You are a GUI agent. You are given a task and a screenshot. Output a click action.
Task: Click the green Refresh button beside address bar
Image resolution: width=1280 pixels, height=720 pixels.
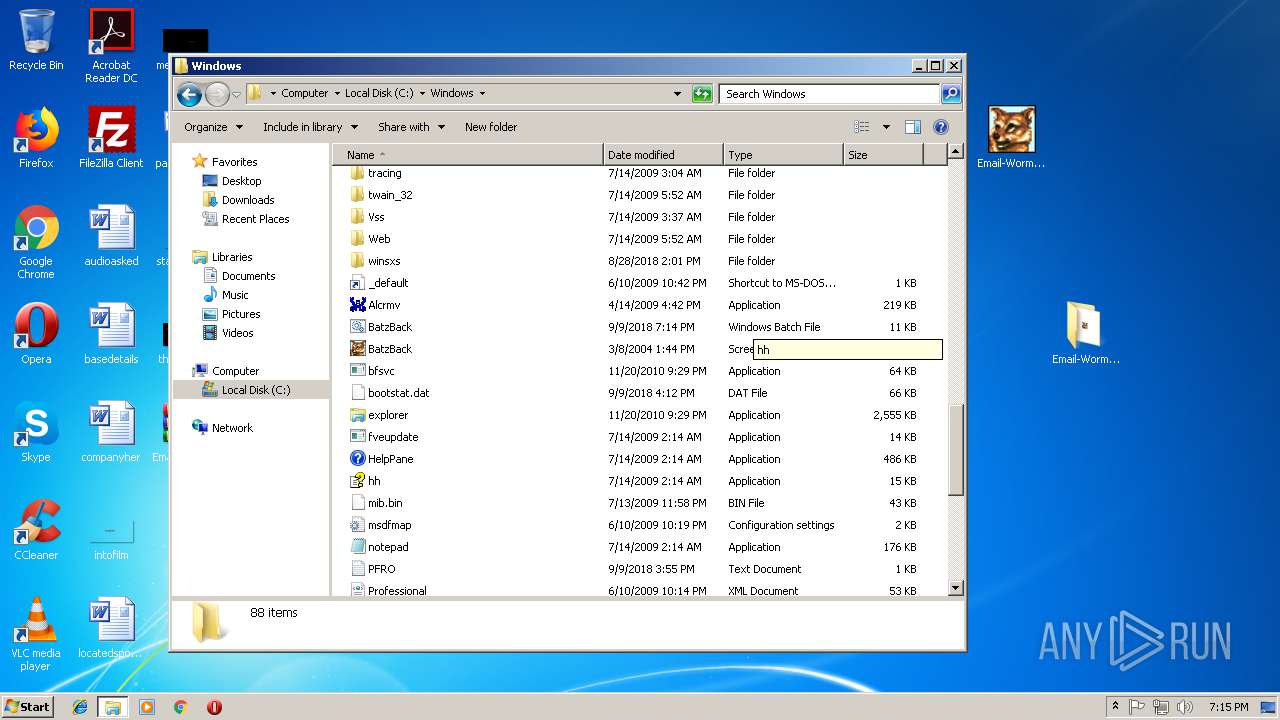coord(702,94)
